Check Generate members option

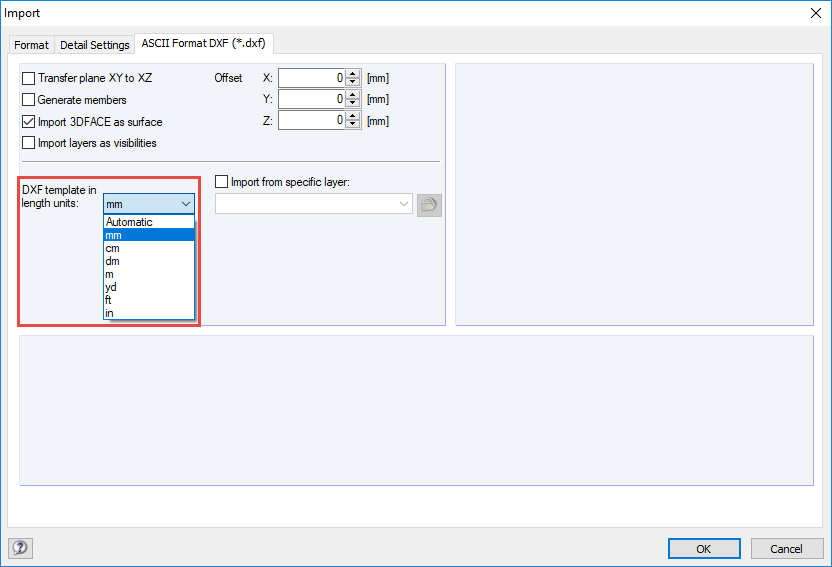point(29,100)
